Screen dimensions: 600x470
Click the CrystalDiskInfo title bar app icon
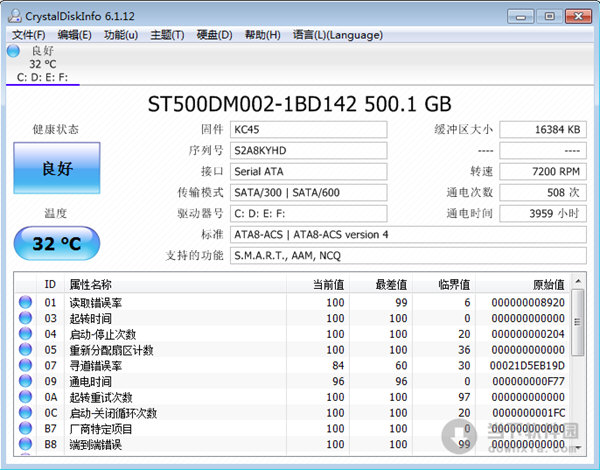[x=15, y=16]
